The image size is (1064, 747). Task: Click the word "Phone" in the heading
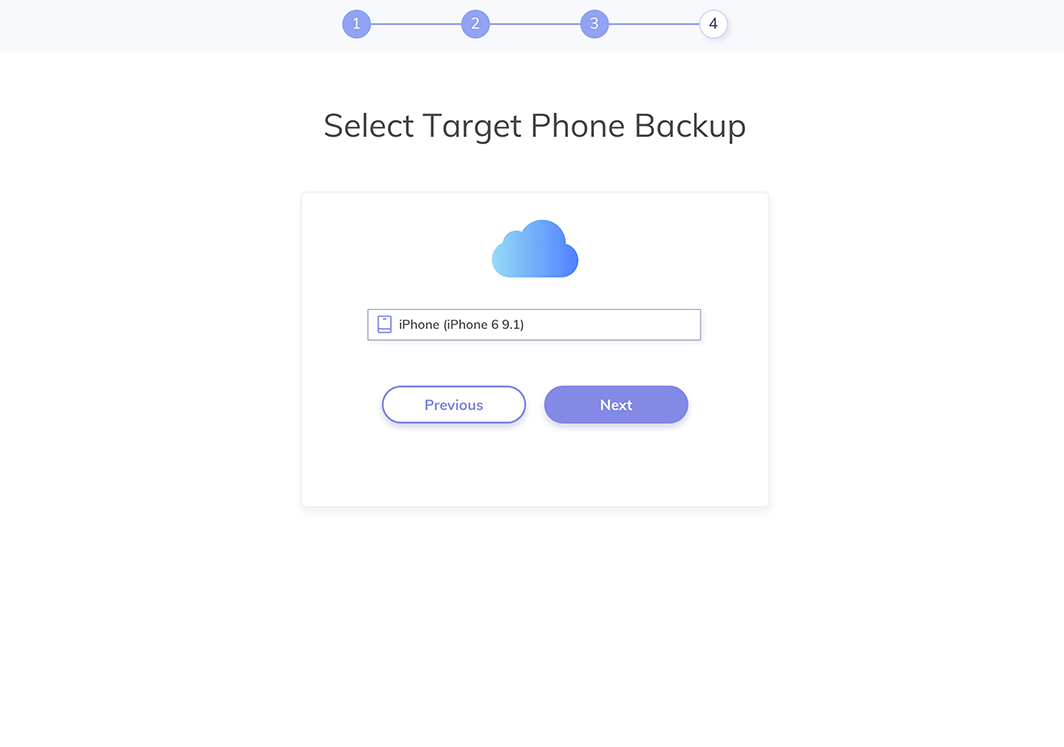[x=577, y=126]
